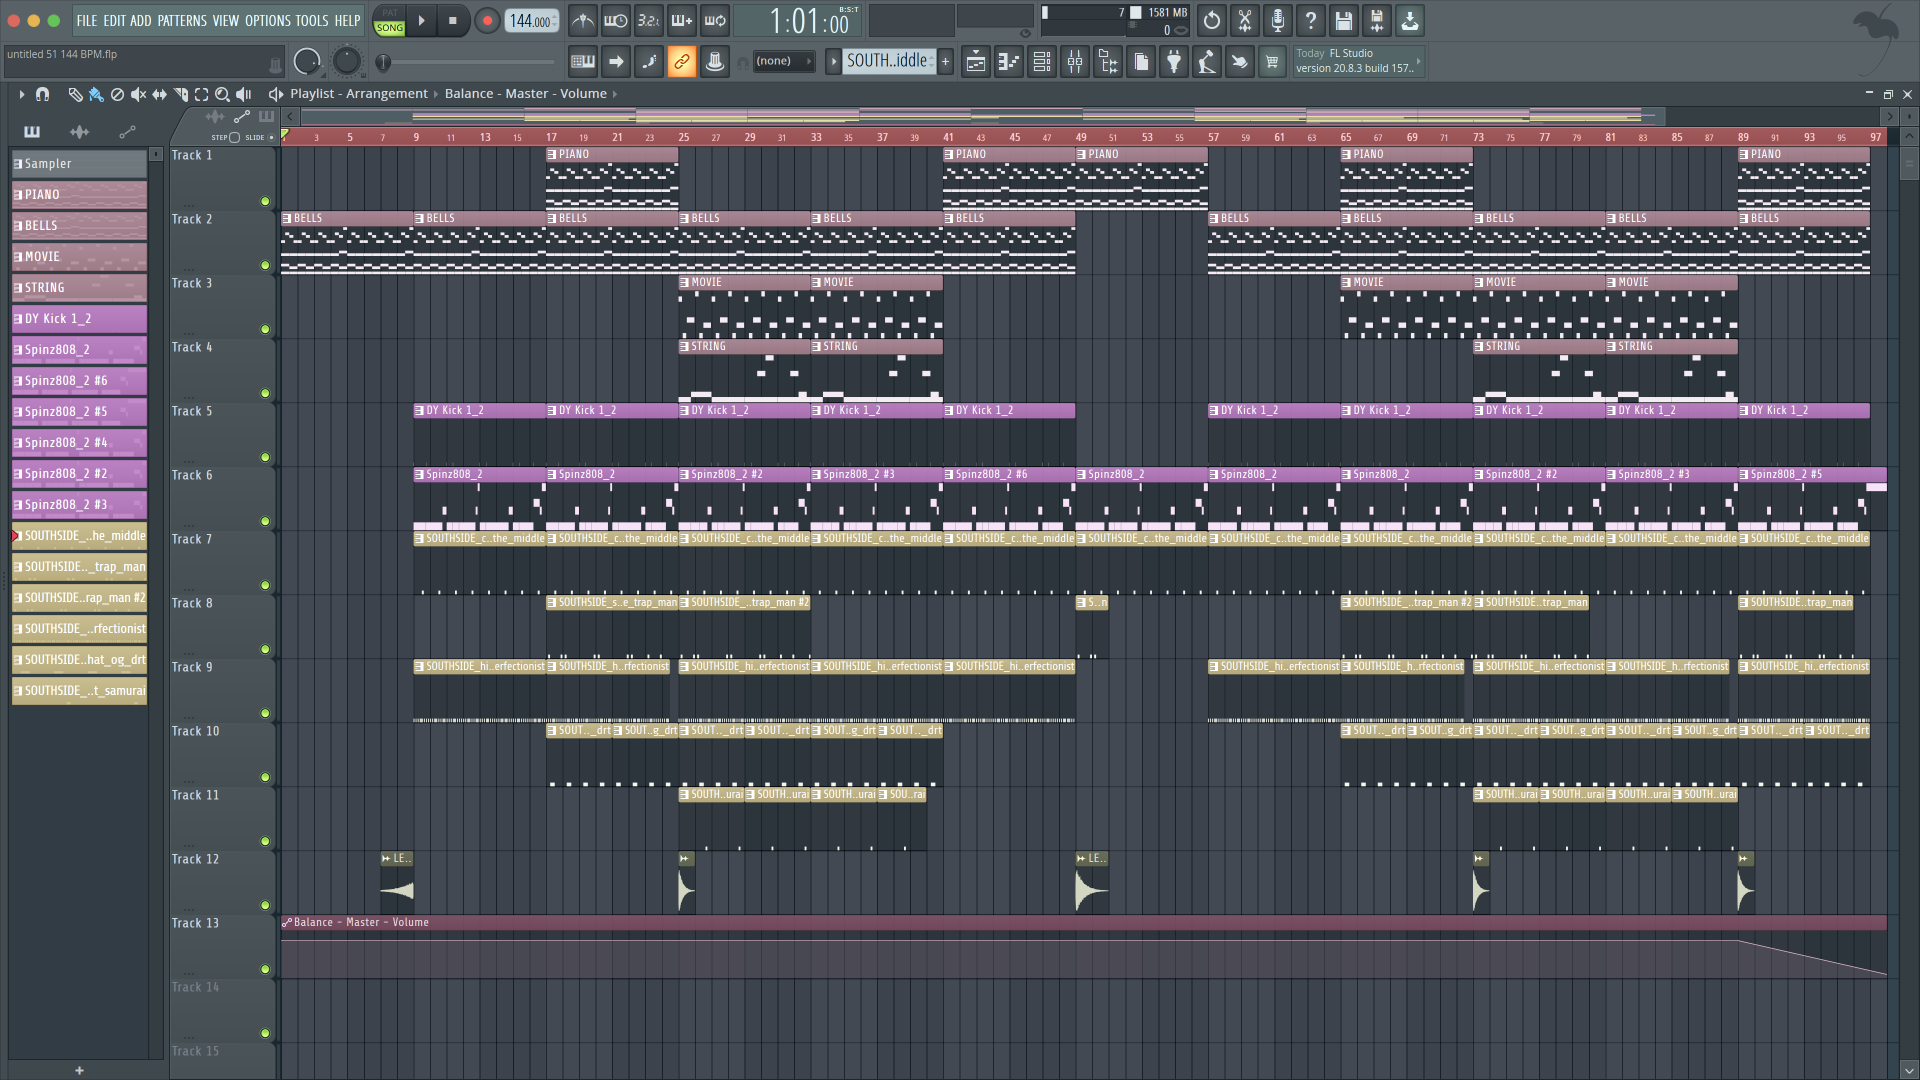Open the OPTIONS menu

(268, 20)
